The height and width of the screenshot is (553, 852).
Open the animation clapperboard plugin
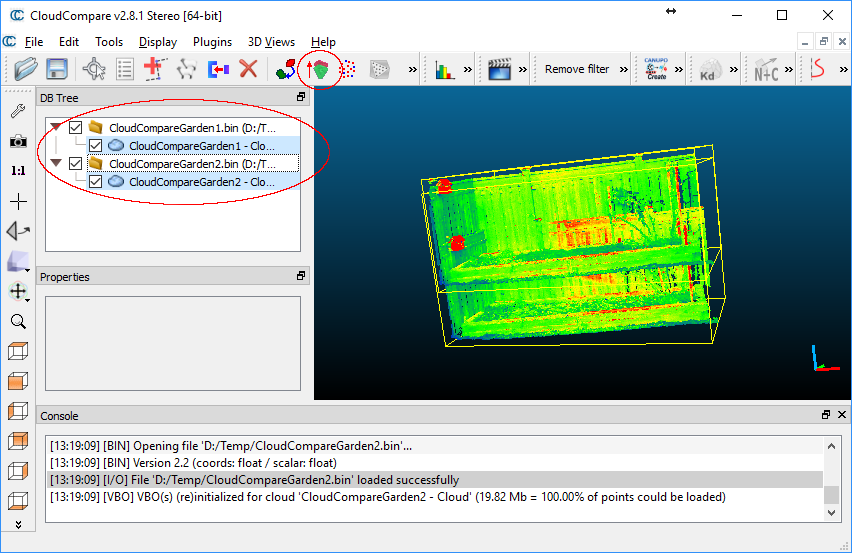point(499,69)
